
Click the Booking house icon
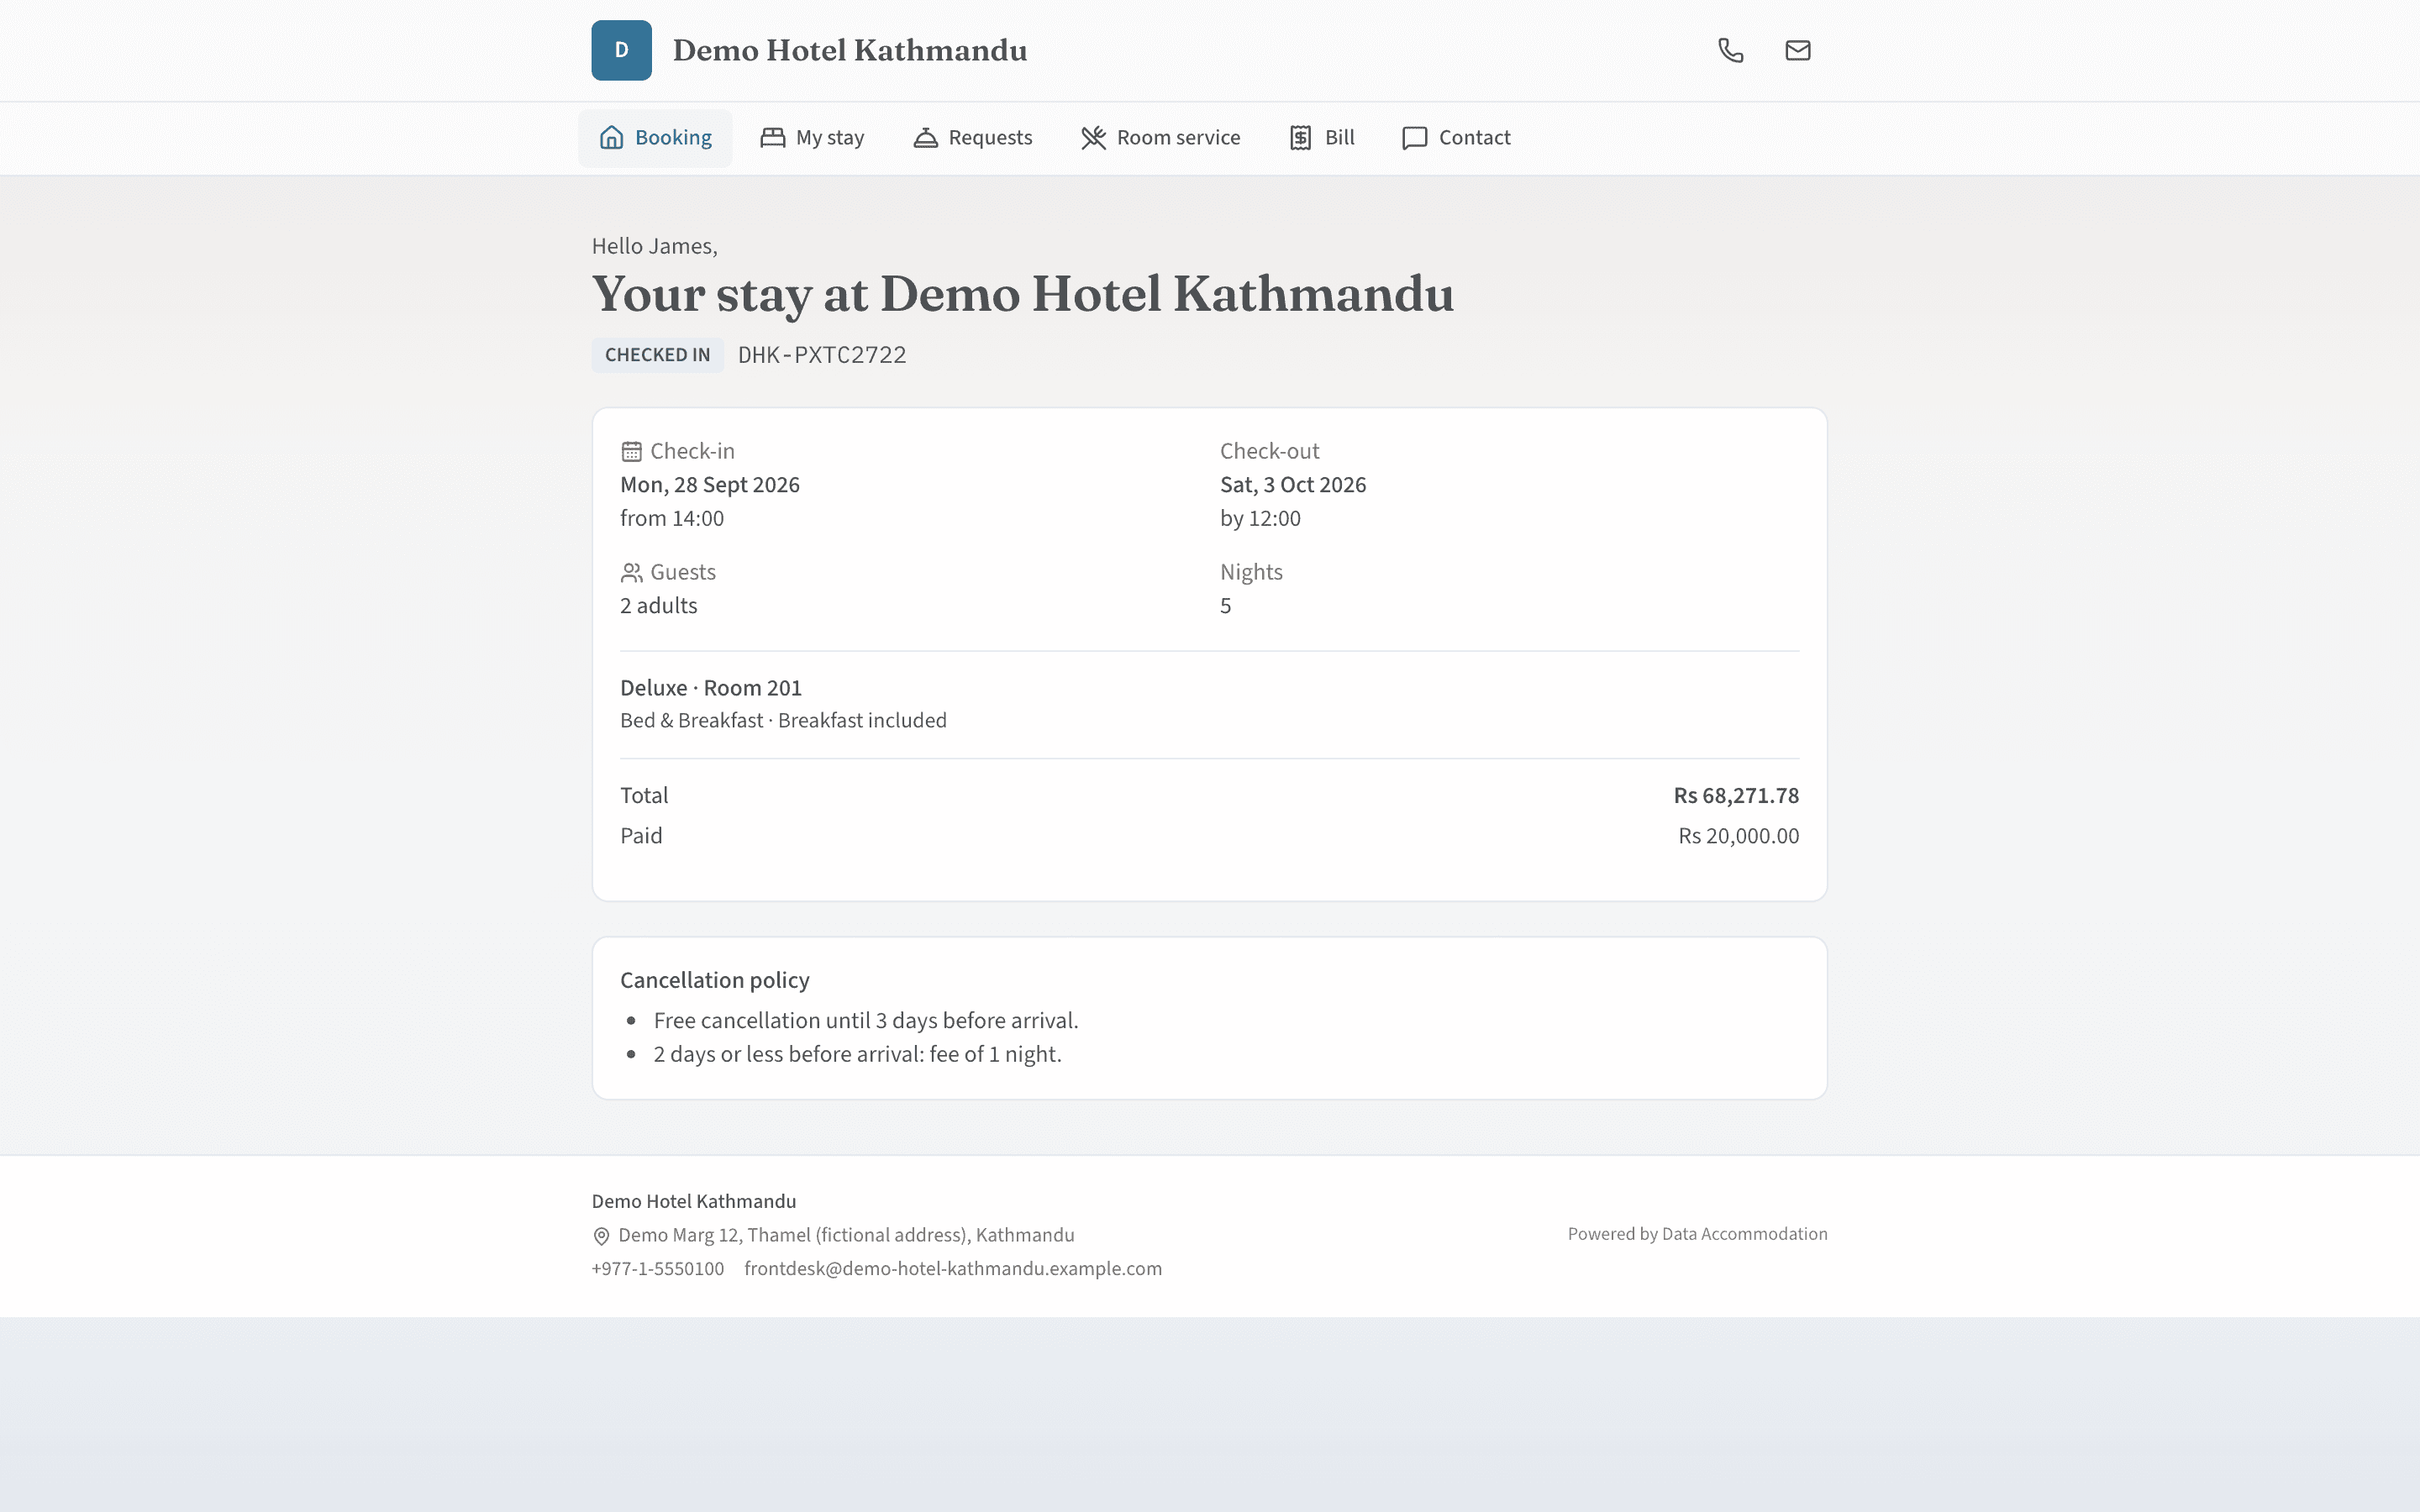[611, 137]
